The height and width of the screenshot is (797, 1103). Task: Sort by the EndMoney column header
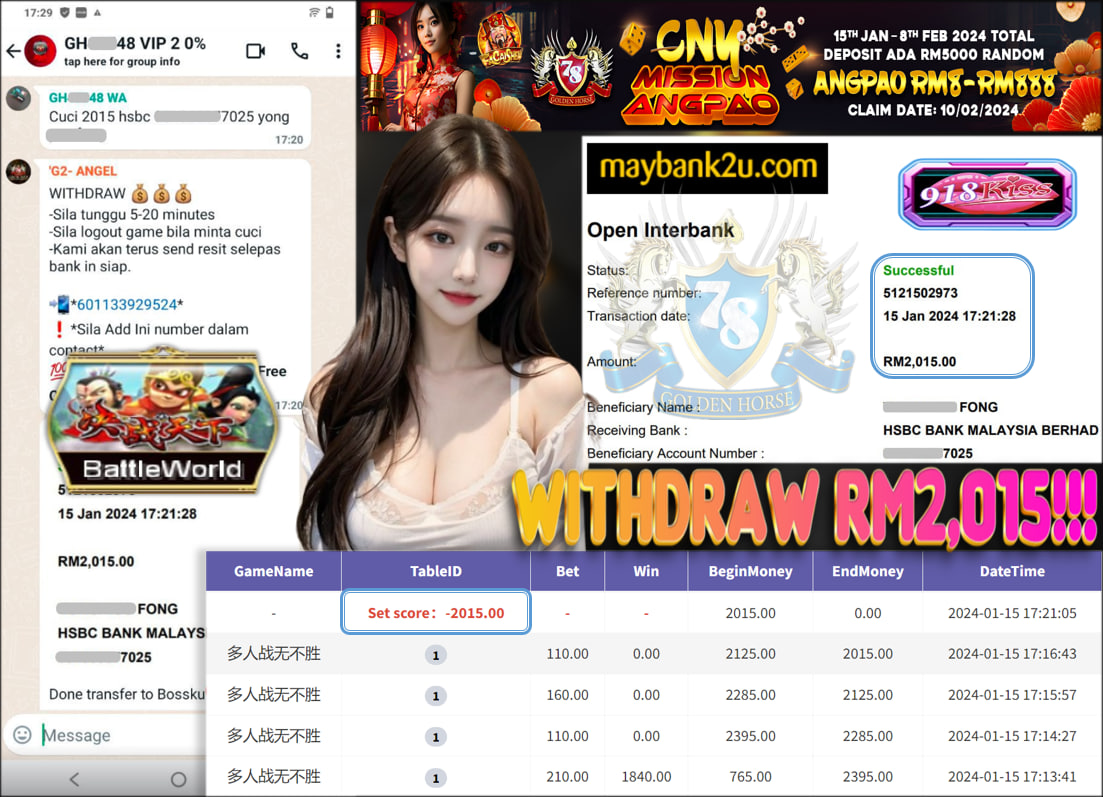[x=867, y=571]
